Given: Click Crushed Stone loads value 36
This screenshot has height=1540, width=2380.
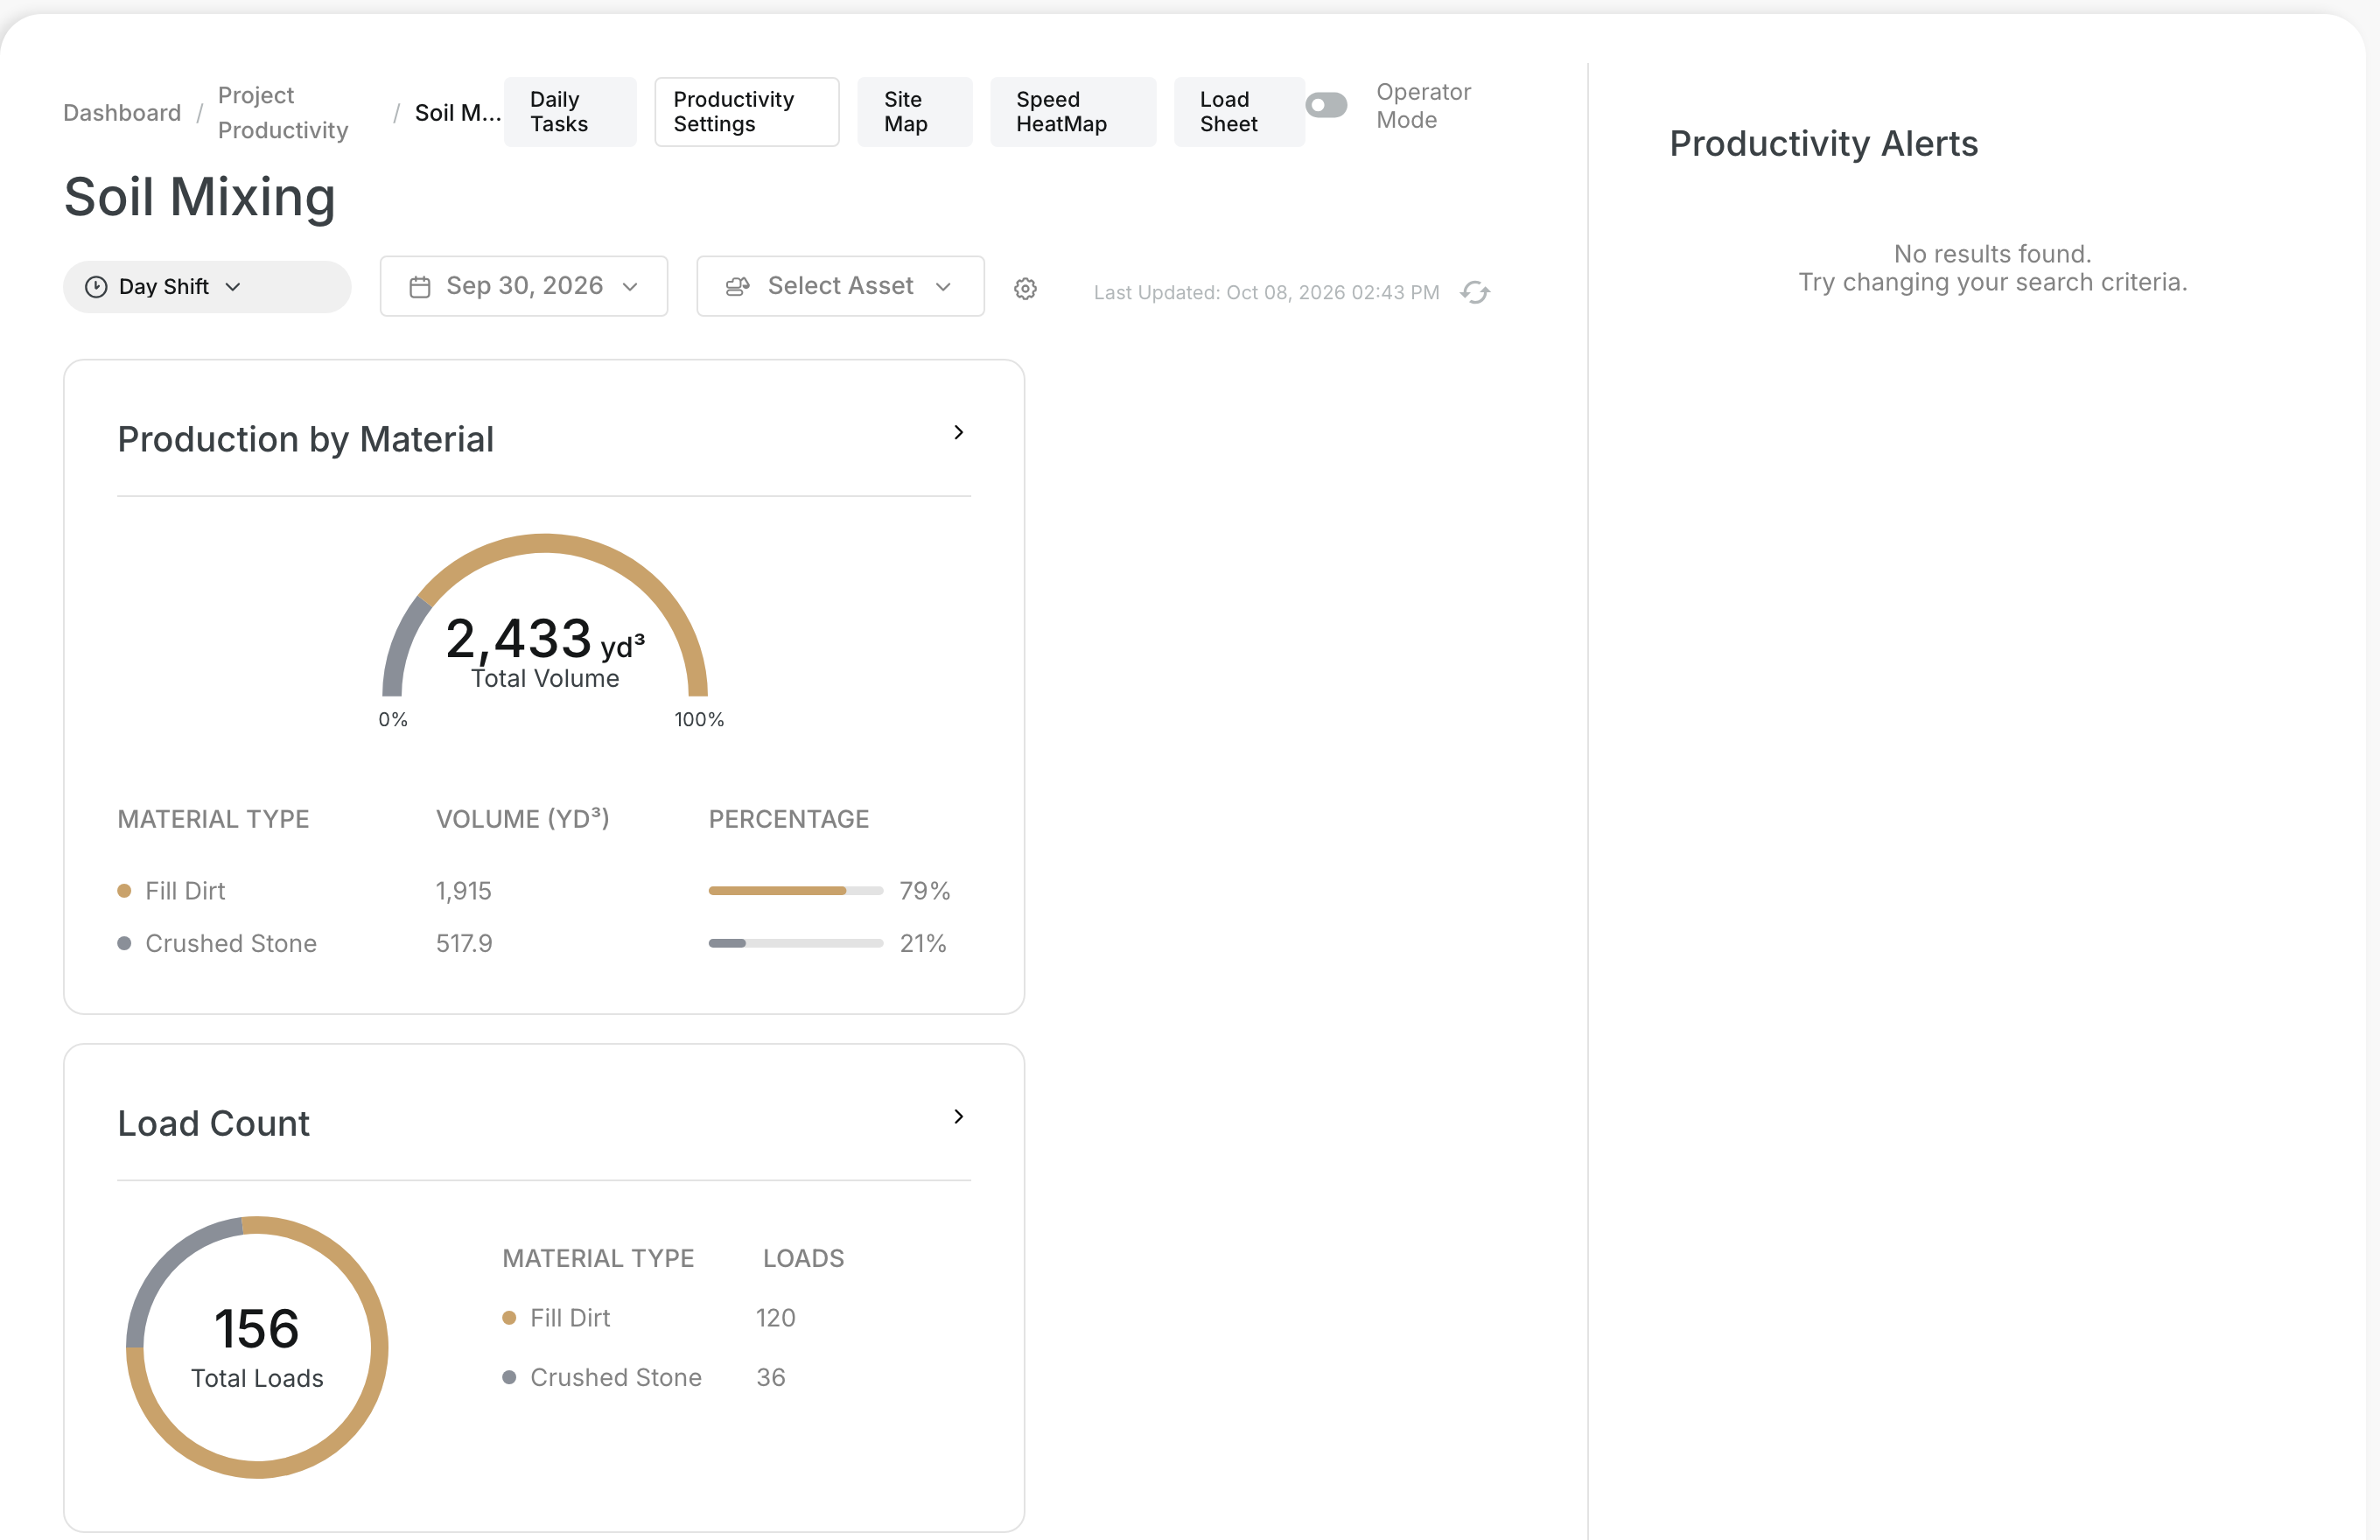Looking at the screenshot, I should pos(770,1377).
